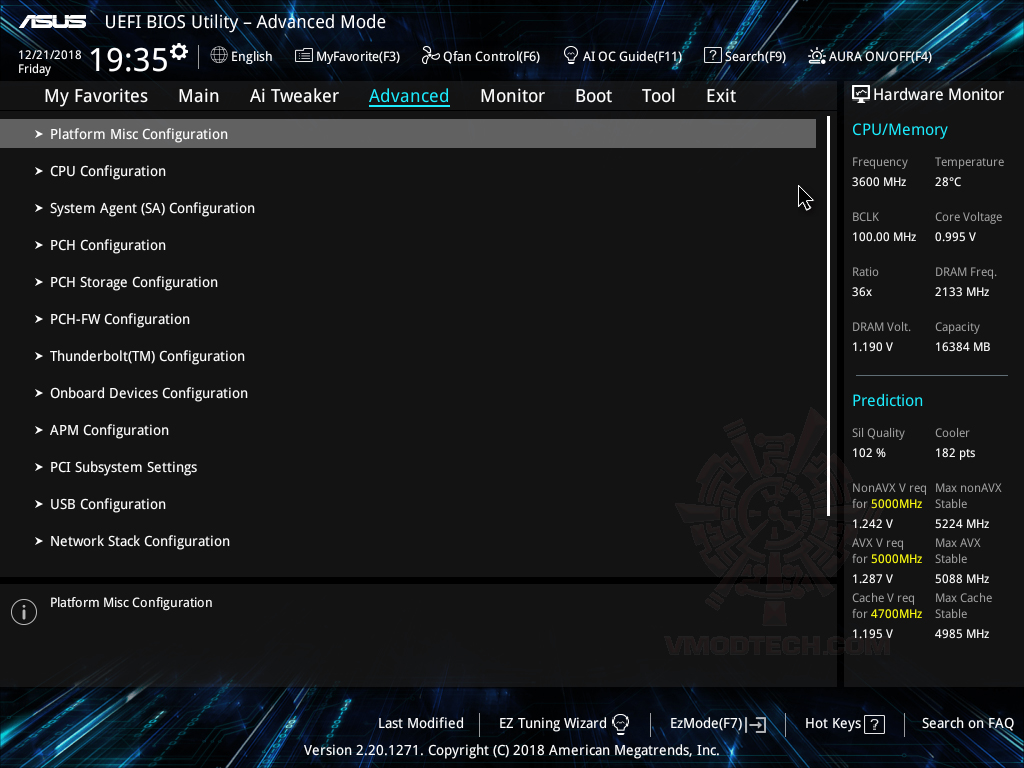Viewport: 1024px width, 768px height.
Task: View Last Modified settings
Action: click(x=421, y=724)
